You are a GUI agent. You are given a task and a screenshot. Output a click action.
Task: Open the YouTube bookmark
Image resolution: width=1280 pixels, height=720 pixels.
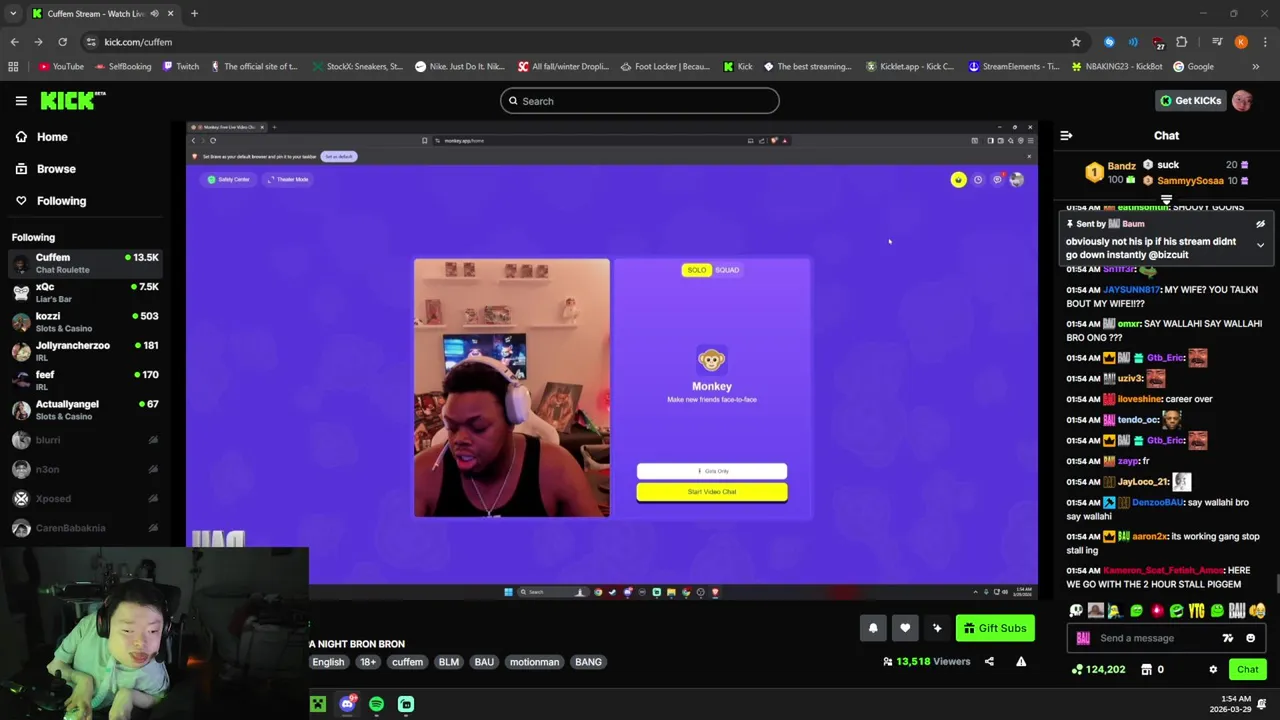click(x=61, y=67)
